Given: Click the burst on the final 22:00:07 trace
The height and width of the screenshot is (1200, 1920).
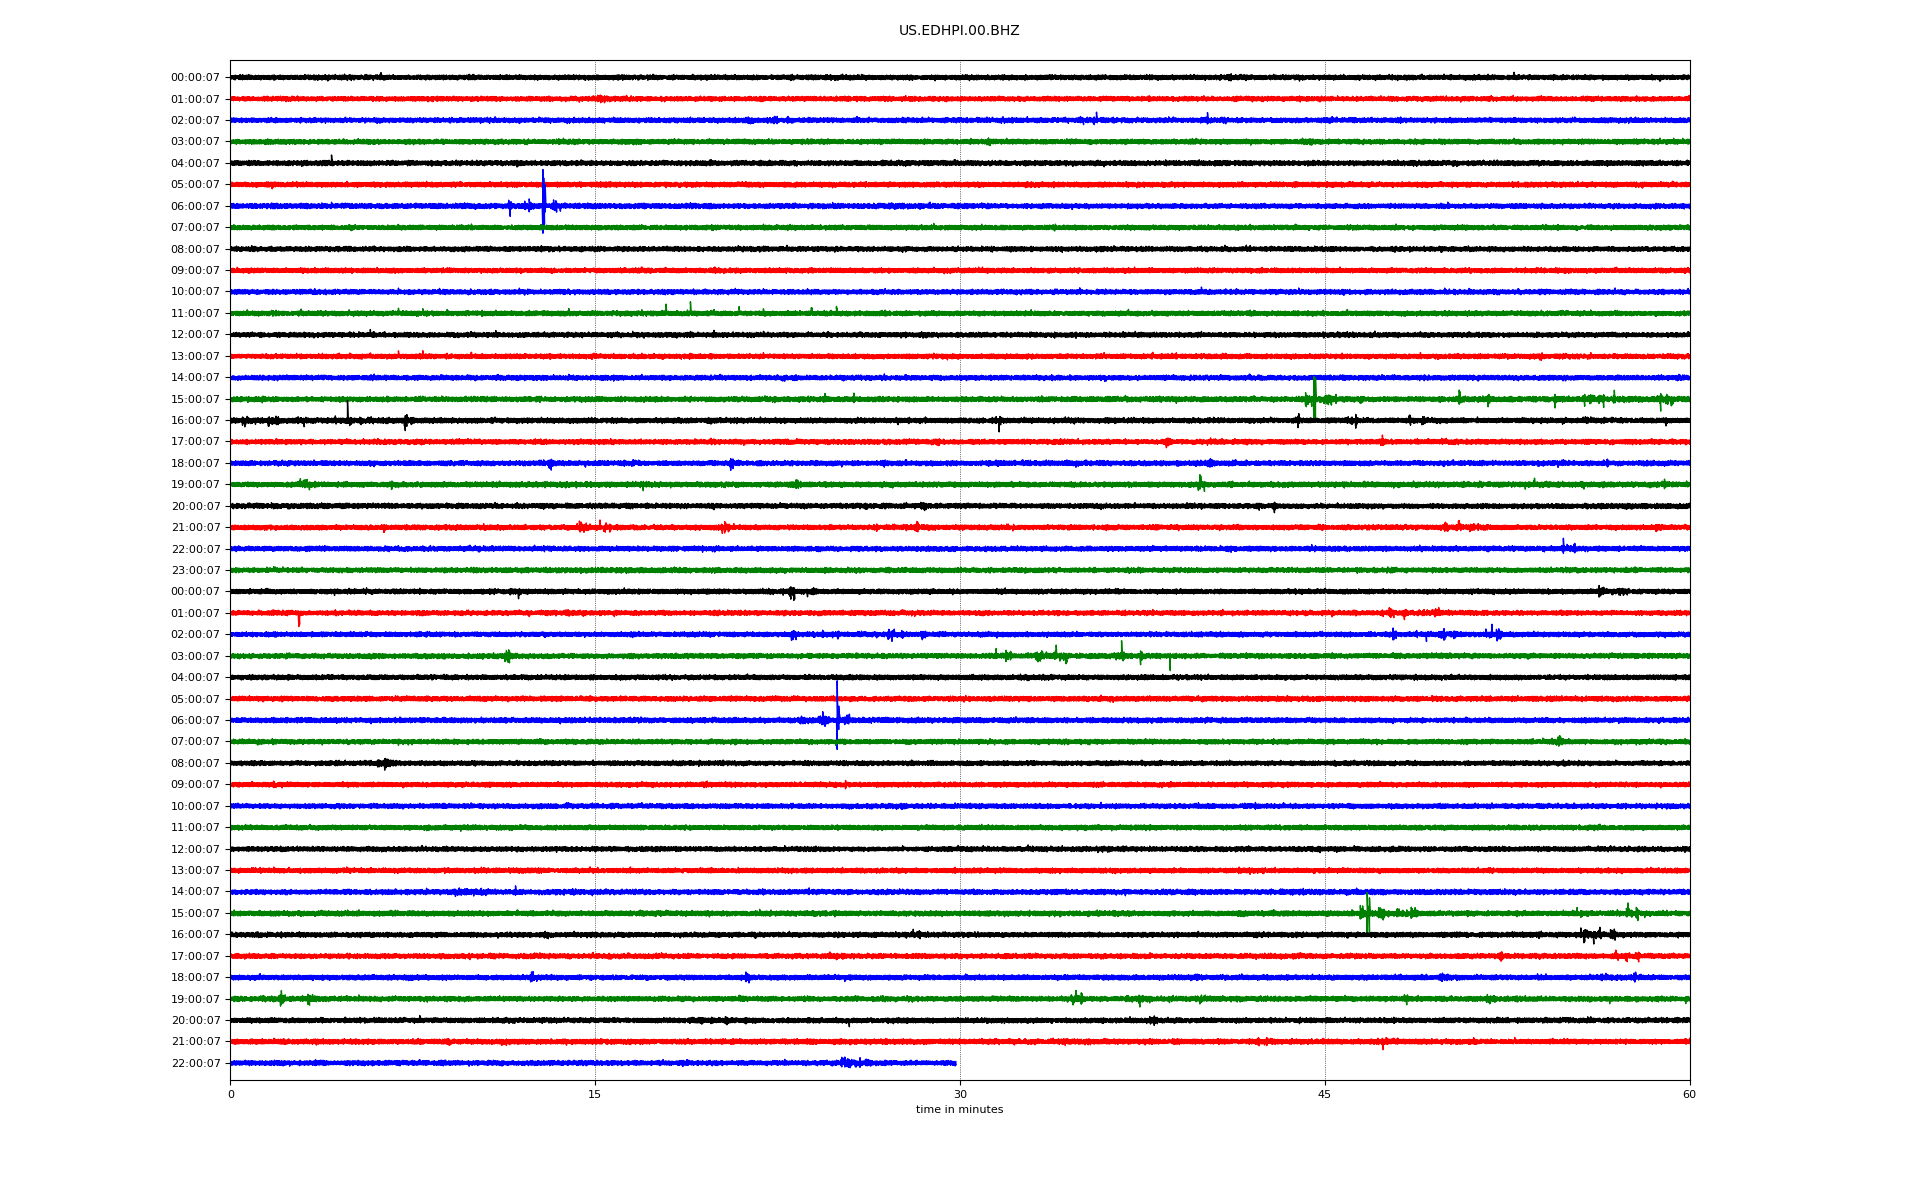Looking at the screenshot, I should tap(849, 1063).
